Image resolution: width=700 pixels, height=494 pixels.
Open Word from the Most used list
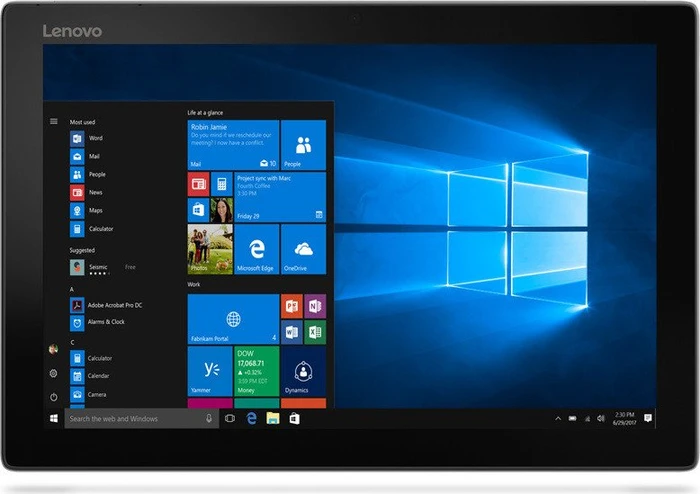pyautogui.click(x=87, y=138)
